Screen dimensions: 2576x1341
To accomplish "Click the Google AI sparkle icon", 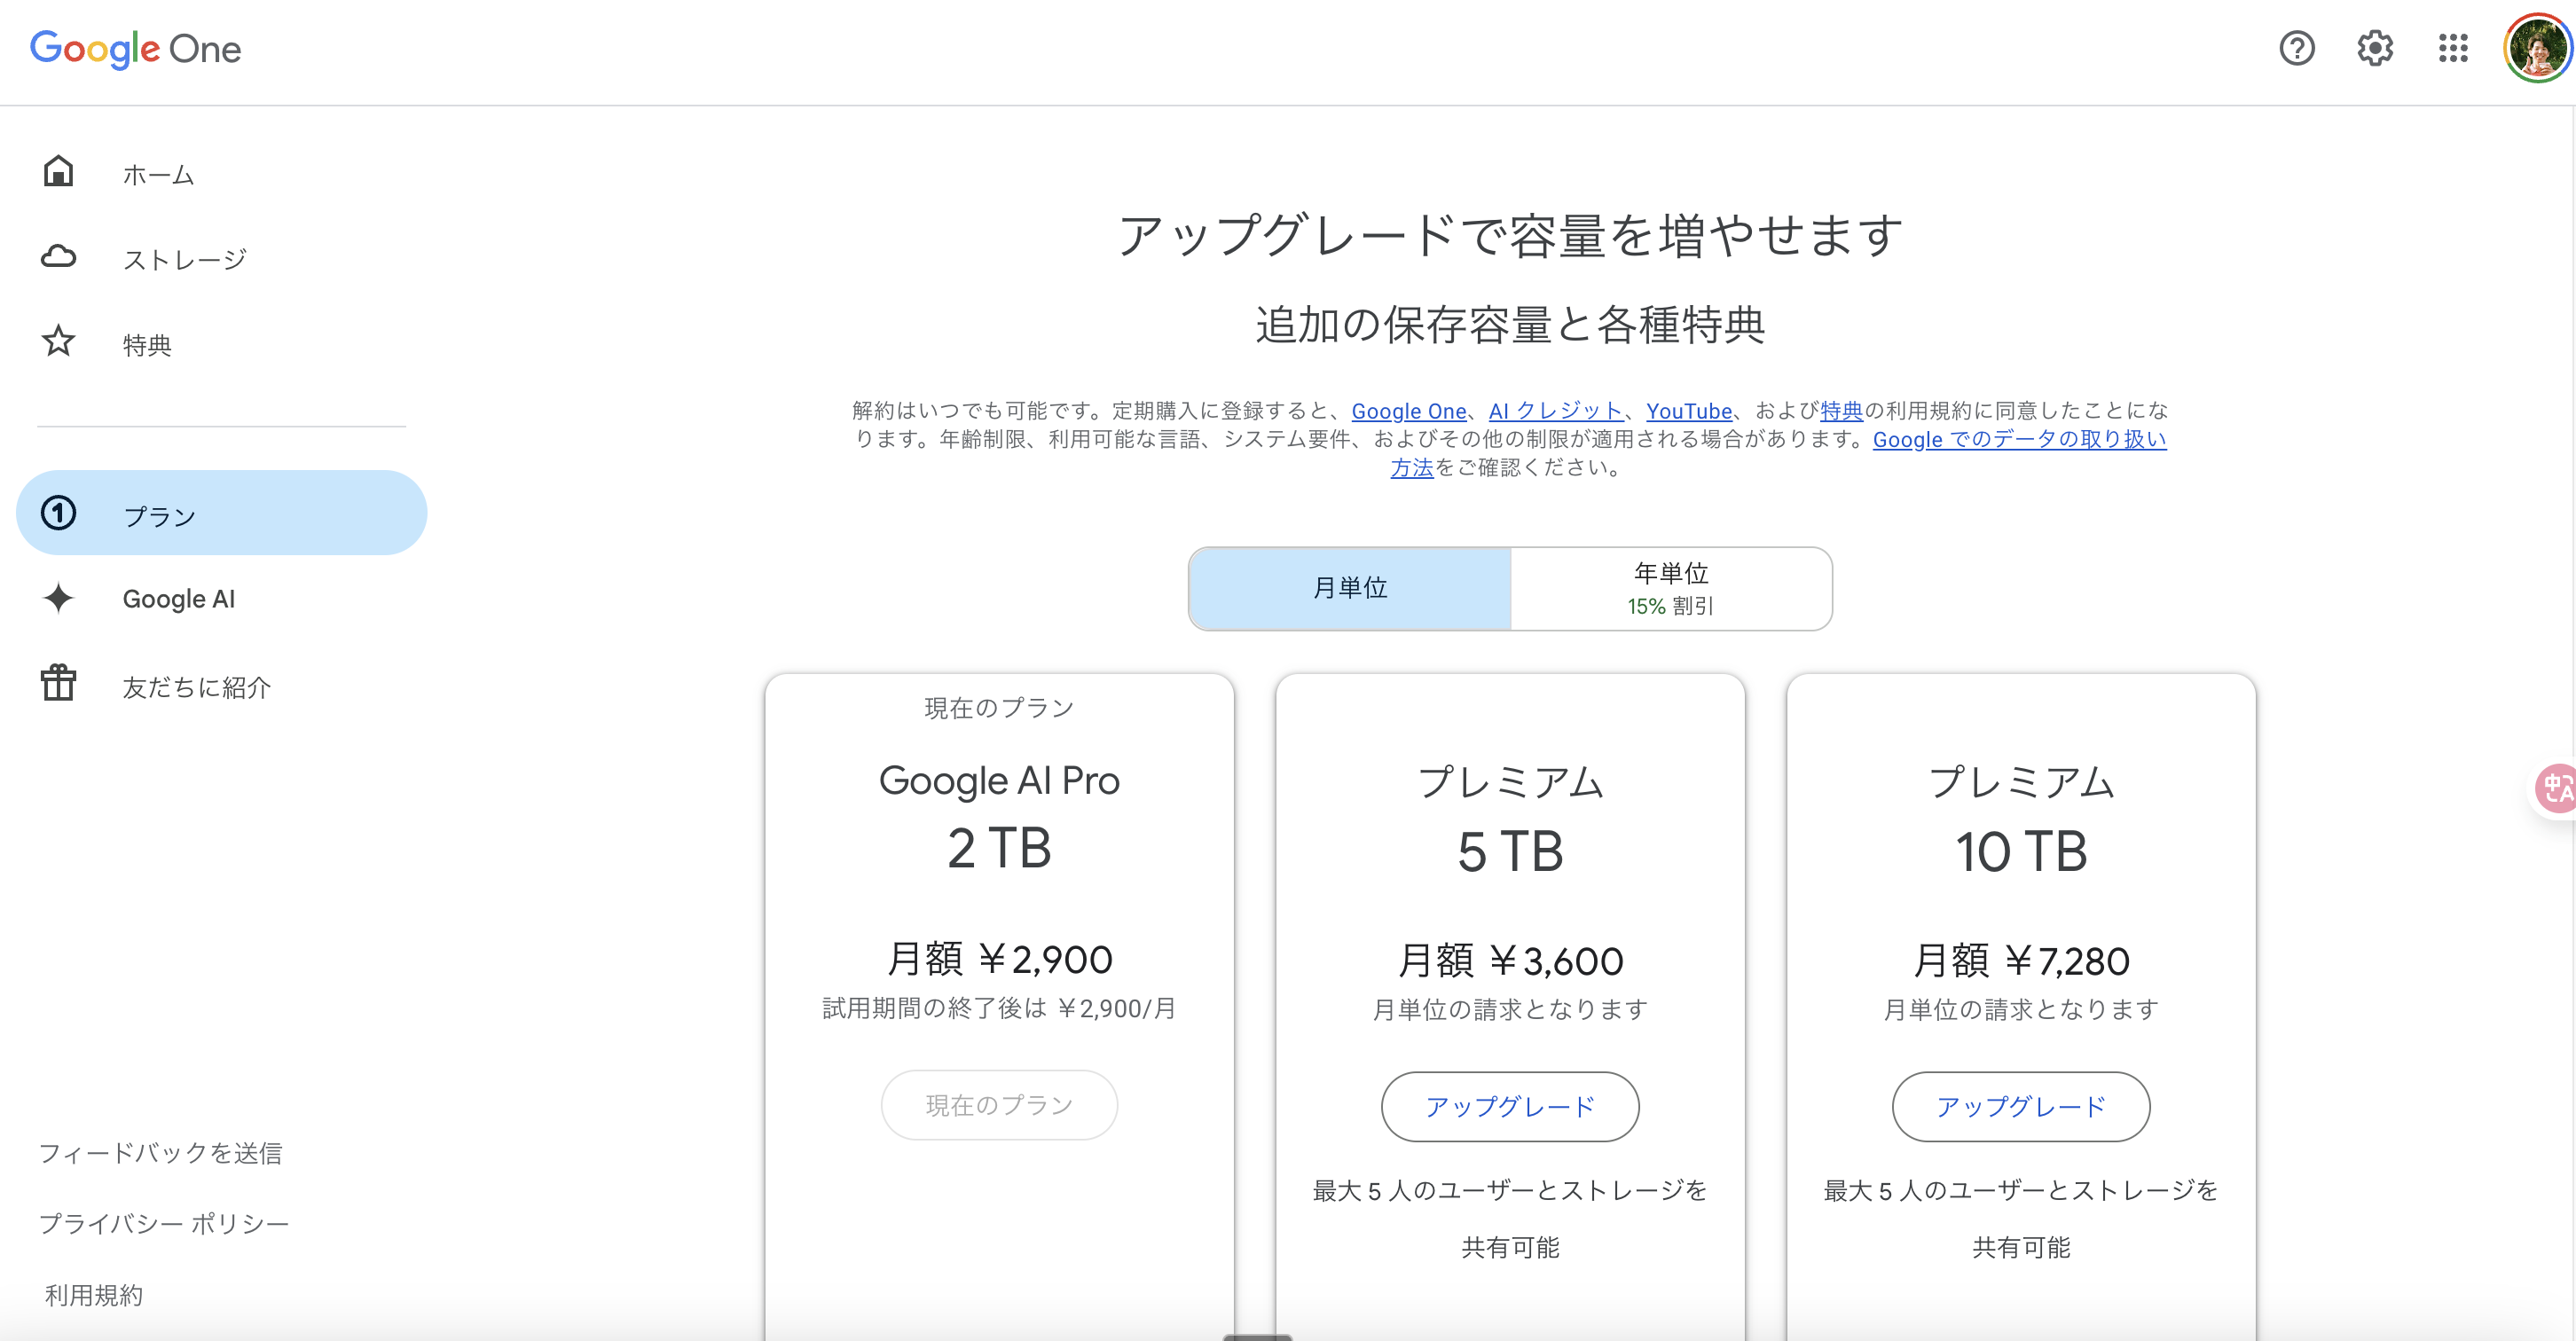I will (58, 598).
